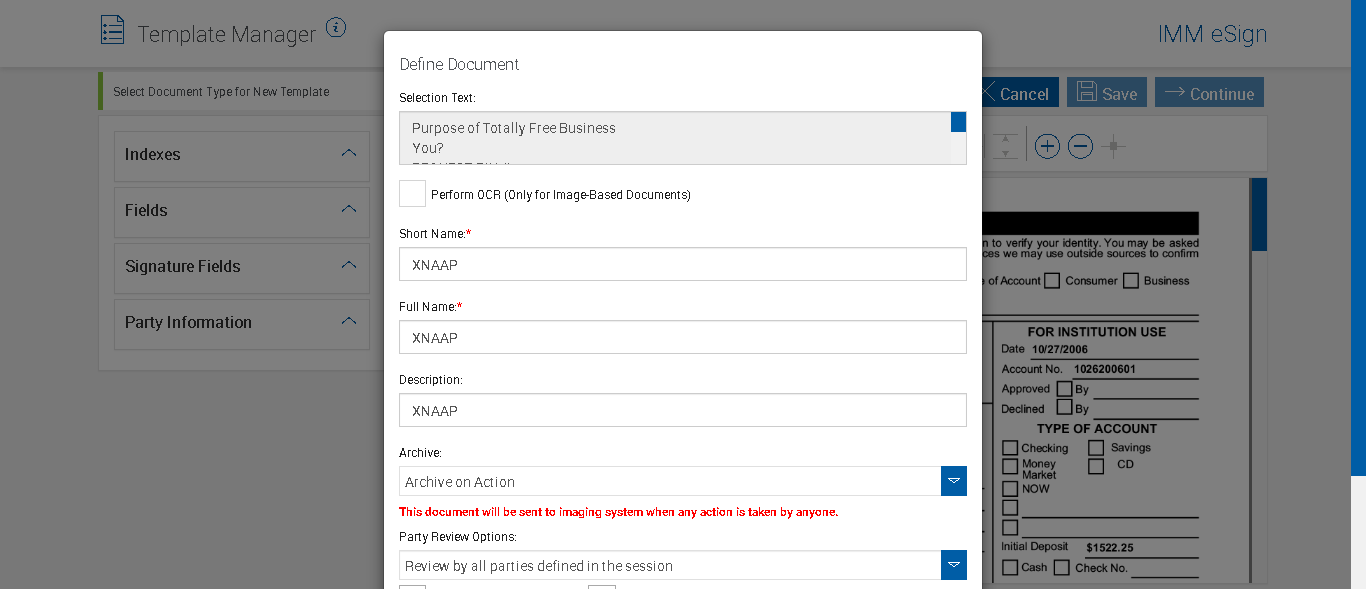Click the Cancel button
Image resolution: width=1366 pixels, height=589 pixels.
tap(1015, 93)
